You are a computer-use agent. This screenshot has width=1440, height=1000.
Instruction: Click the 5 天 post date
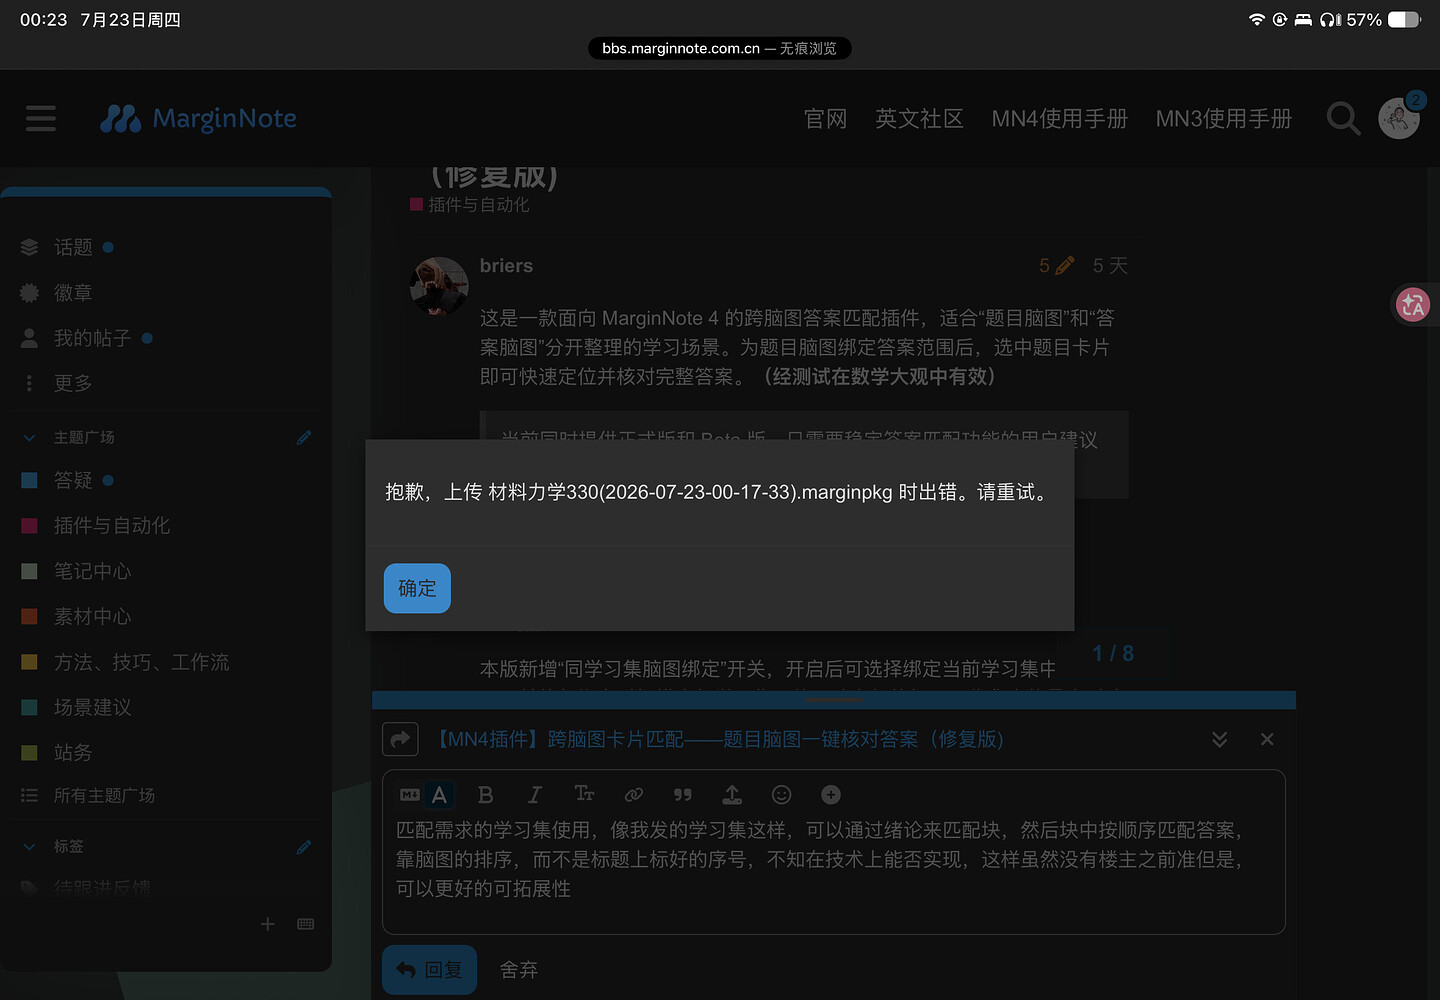pos(1110,266)
